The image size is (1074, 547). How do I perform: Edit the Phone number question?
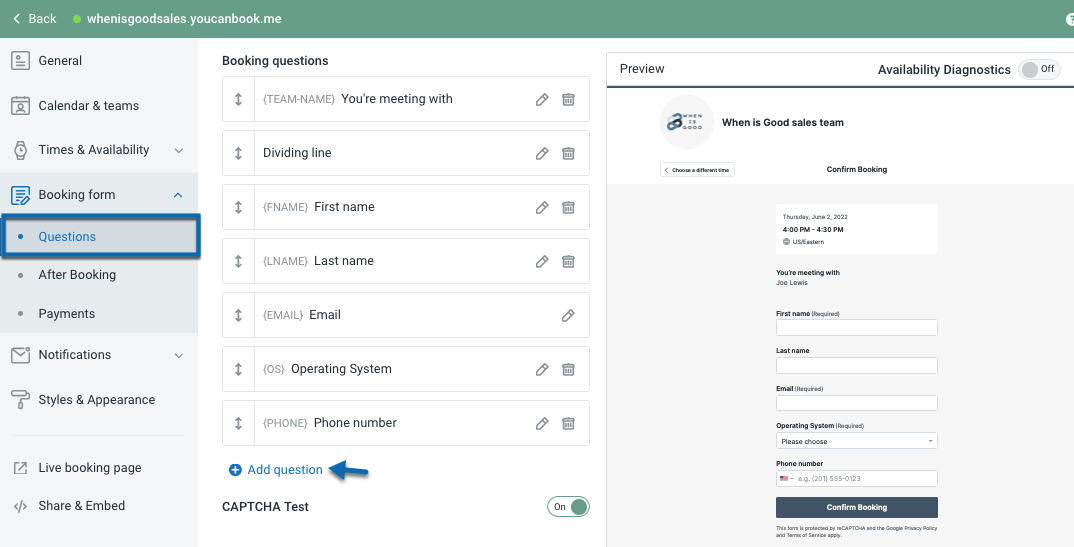[542, 424]
